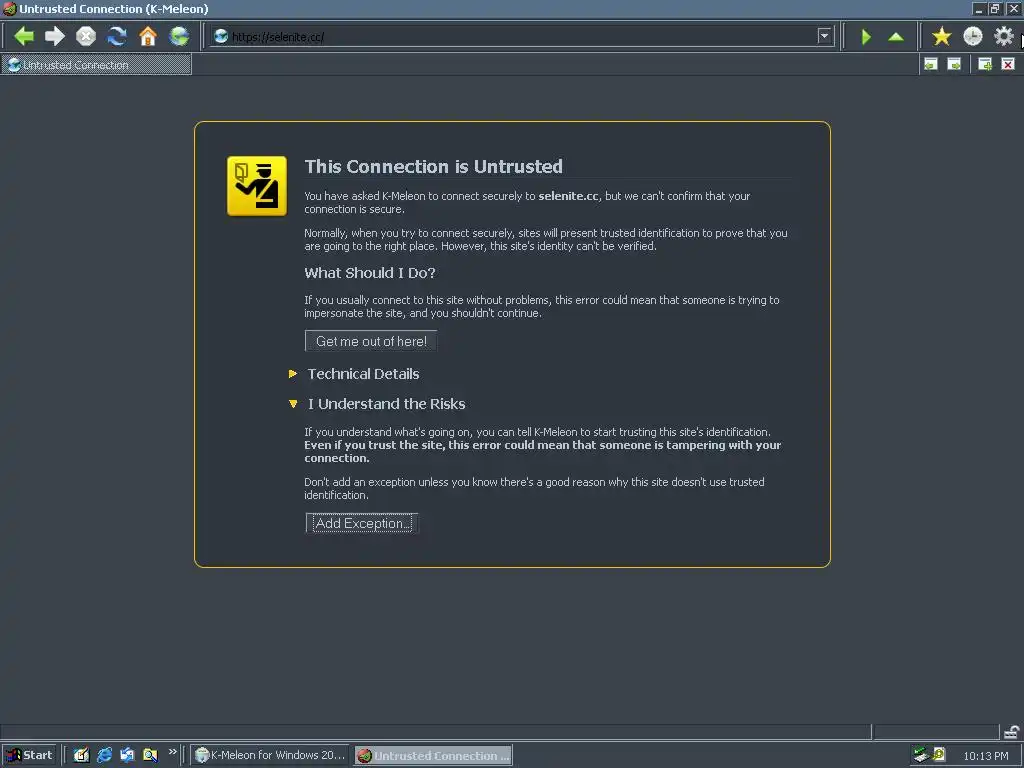The image size is (1024, 768).
Task: Click the bold selenite.cc domain text
Action: click(x=568, y=196)
